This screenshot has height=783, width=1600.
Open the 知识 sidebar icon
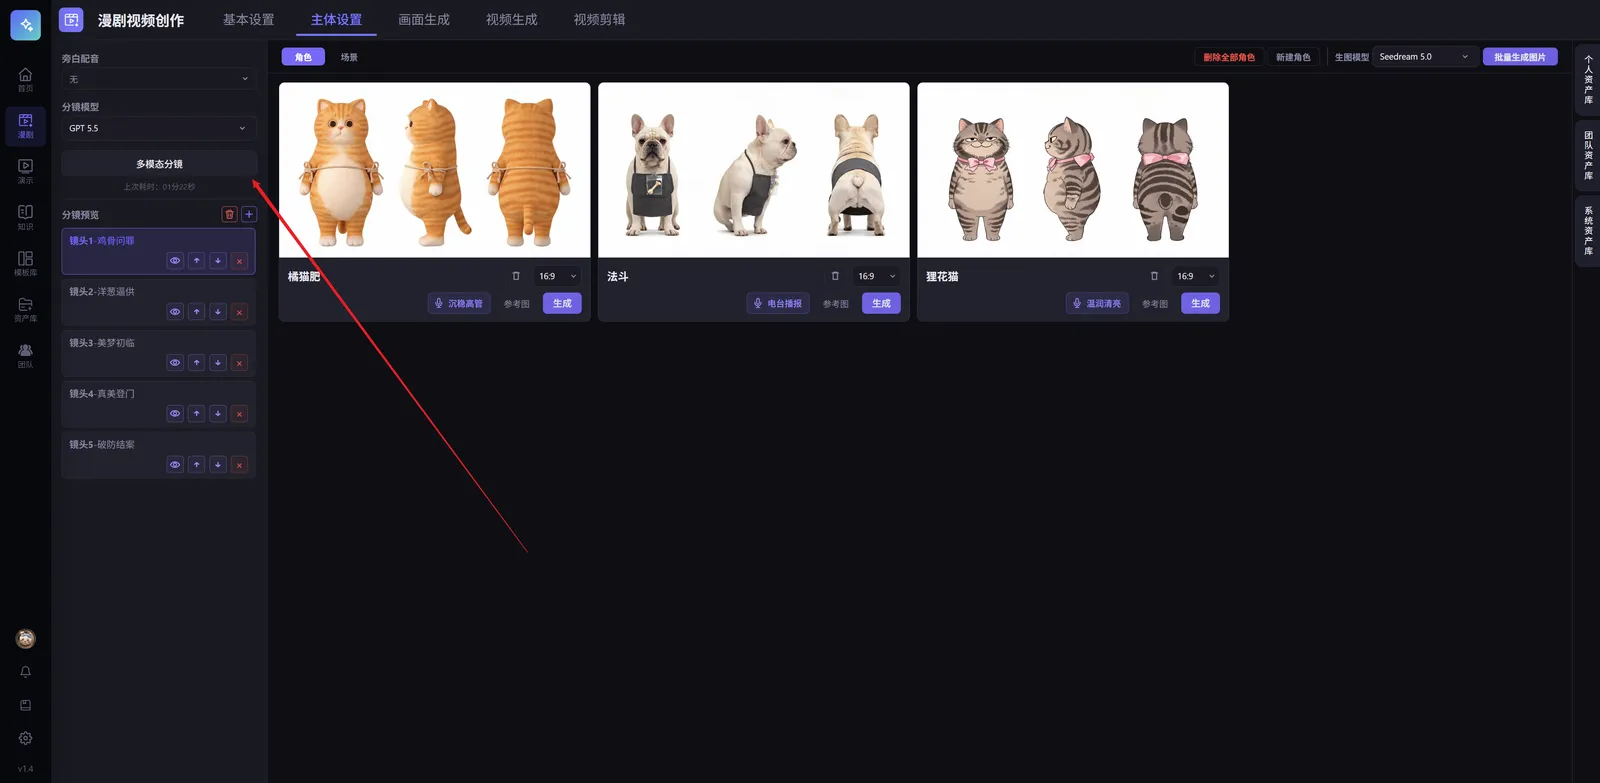pyautogui.click(x=25, y=217)
